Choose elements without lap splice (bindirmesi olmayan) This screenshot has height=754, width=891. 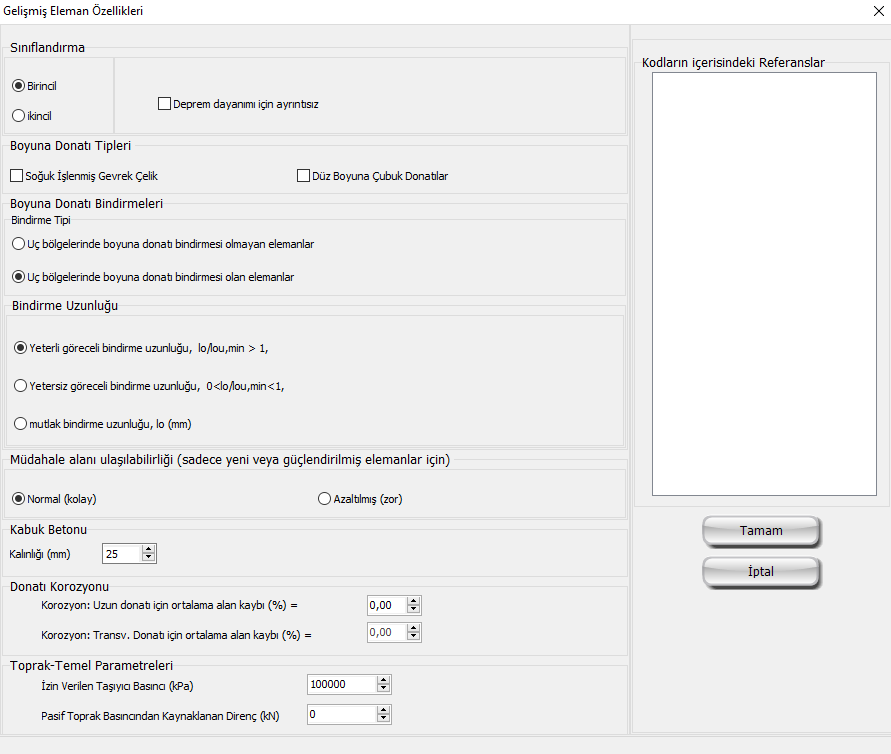click(18, 243)
